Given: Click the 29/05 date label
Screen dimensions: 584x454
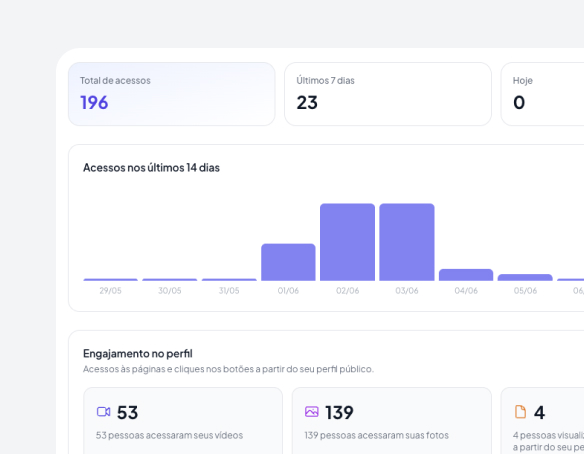Looking at the screenshot, I should [111, 291].
